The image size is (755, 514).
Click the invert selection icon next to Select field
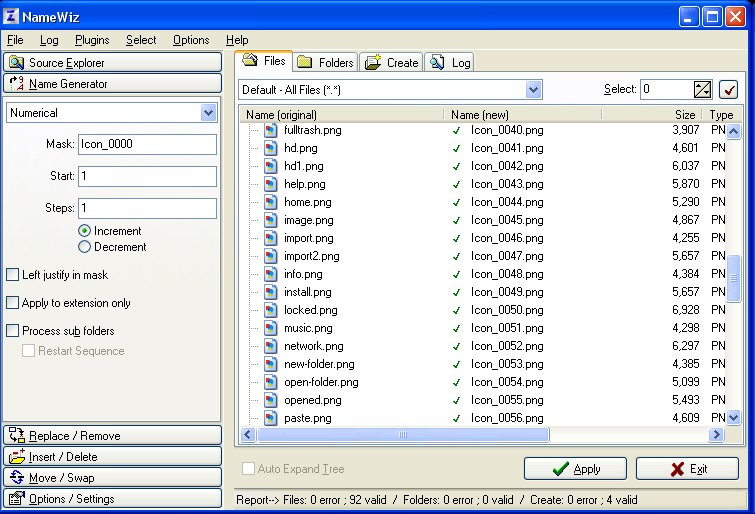[x=702, y=89]
